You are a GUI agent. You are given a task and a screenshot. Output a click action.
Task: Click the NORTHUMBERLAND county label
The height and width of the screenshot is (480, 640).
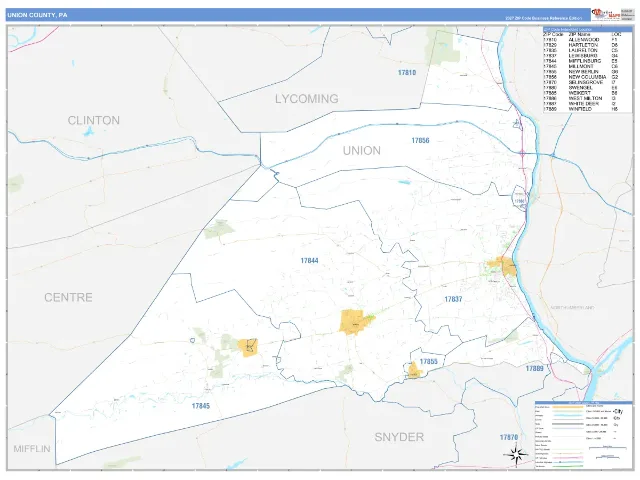pos(572,307)
